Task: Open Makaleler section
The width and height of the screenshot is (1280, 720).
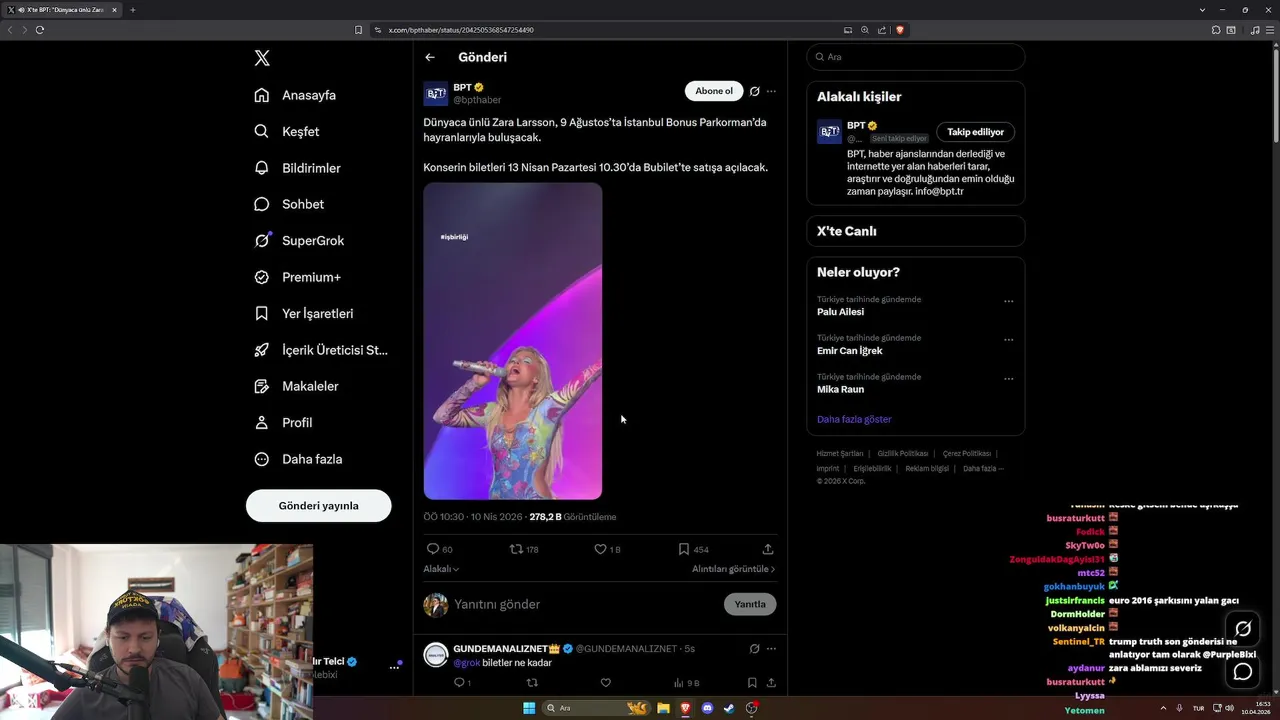Action: [296, 386]
